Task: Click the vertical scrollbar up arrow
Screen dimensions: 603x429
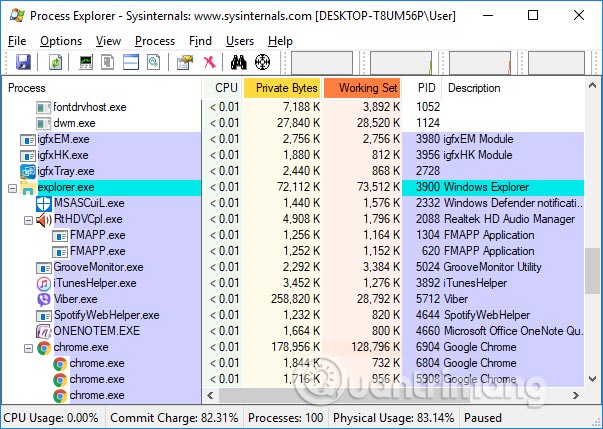Action: click(x=592, y=86)
